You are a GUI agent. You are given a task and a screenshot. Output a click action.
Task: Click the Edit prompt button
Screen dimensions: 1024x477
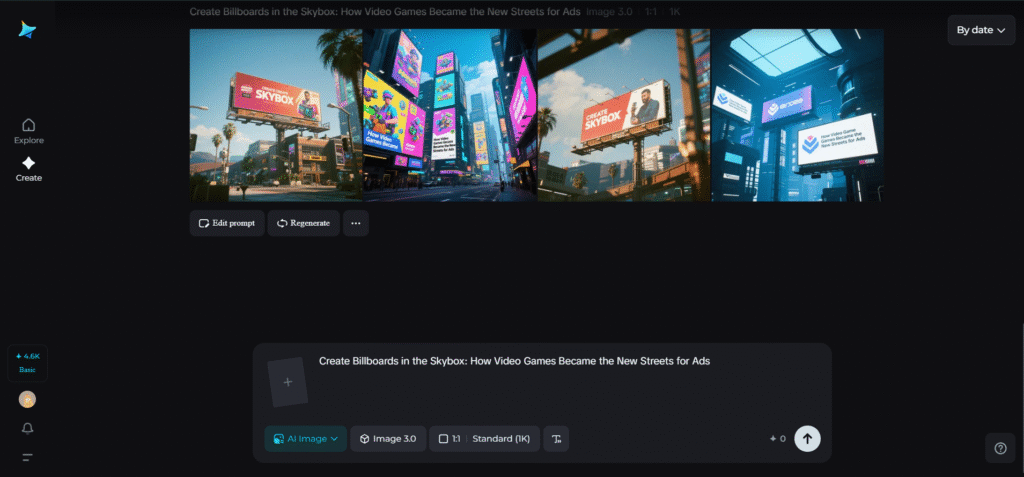tap(227, 223)
